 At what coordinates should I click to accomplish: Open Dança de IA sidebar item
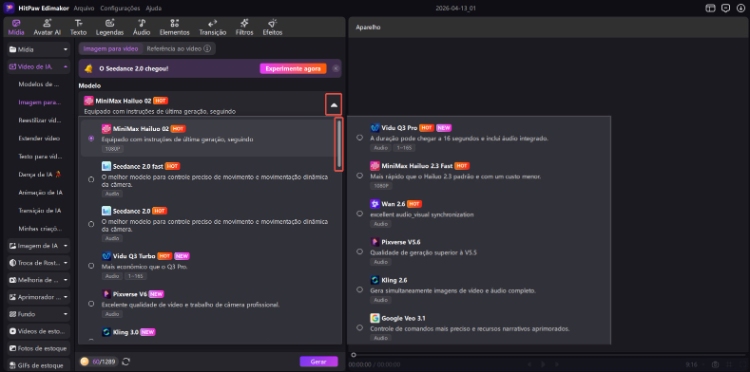(x=40, y=175)
